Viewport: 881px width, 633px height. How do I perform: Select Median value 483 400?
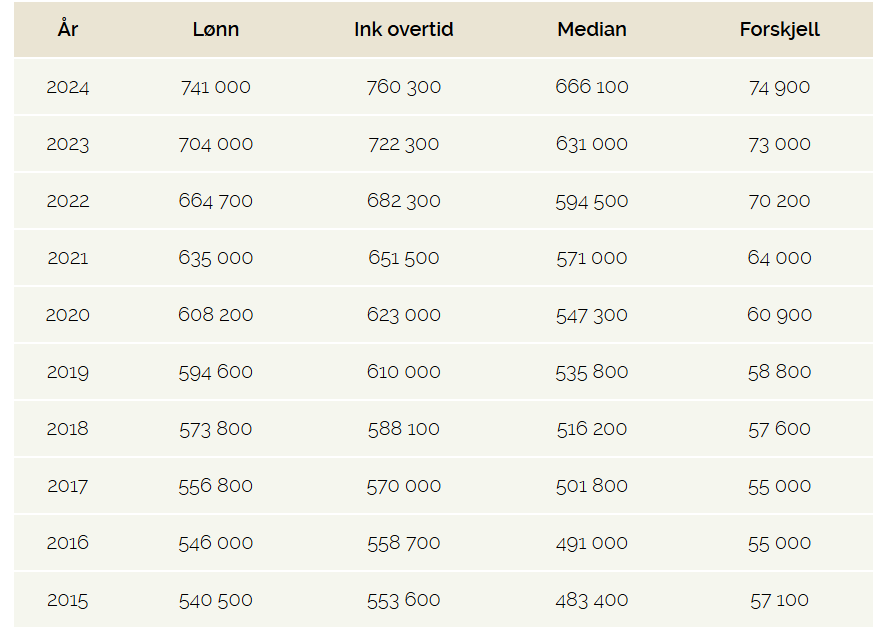pos(592,600)
